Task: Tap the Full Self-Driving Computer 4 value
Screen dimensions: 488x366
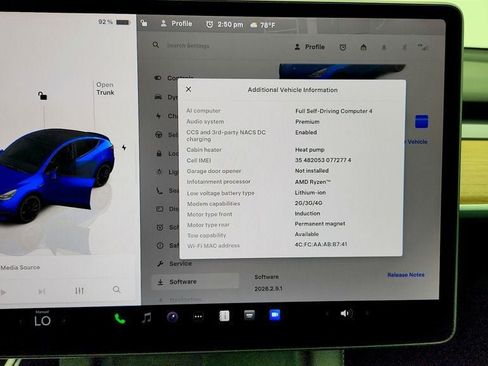Action: click(334, 111)
